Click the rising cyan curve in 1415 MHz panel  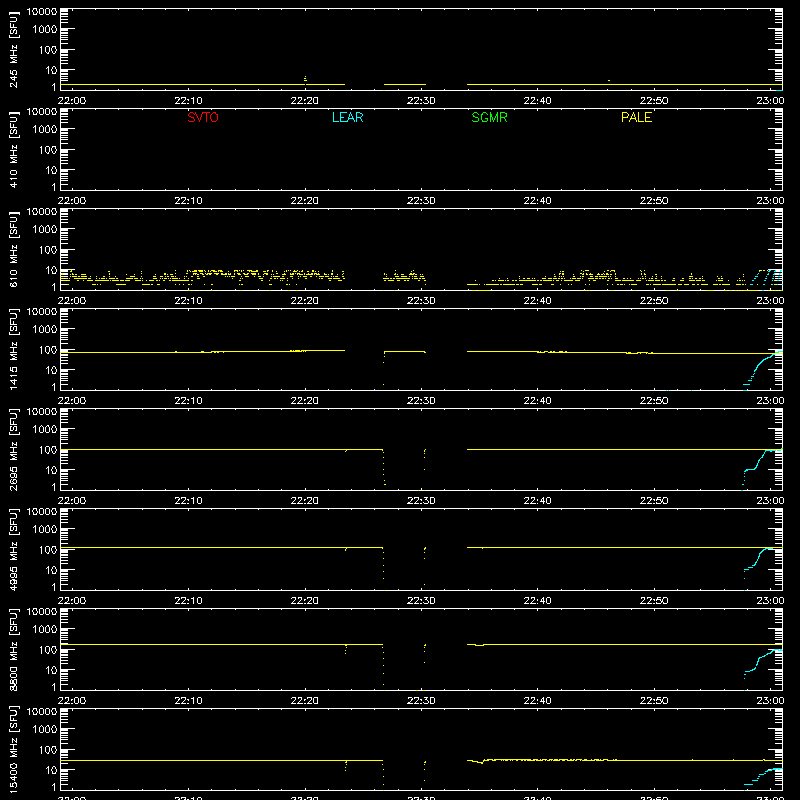click(760, 365)
